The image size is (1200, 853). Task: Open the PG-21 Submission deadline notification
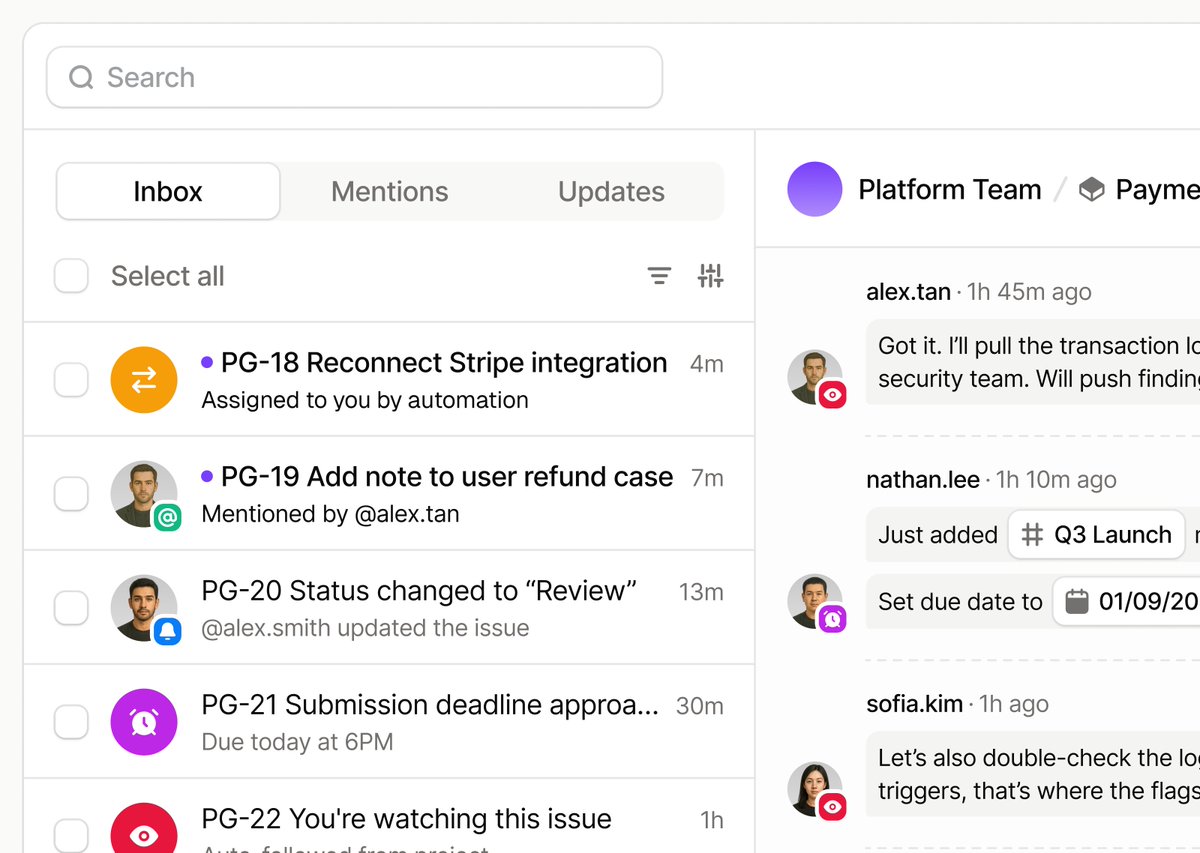(430, 706)
